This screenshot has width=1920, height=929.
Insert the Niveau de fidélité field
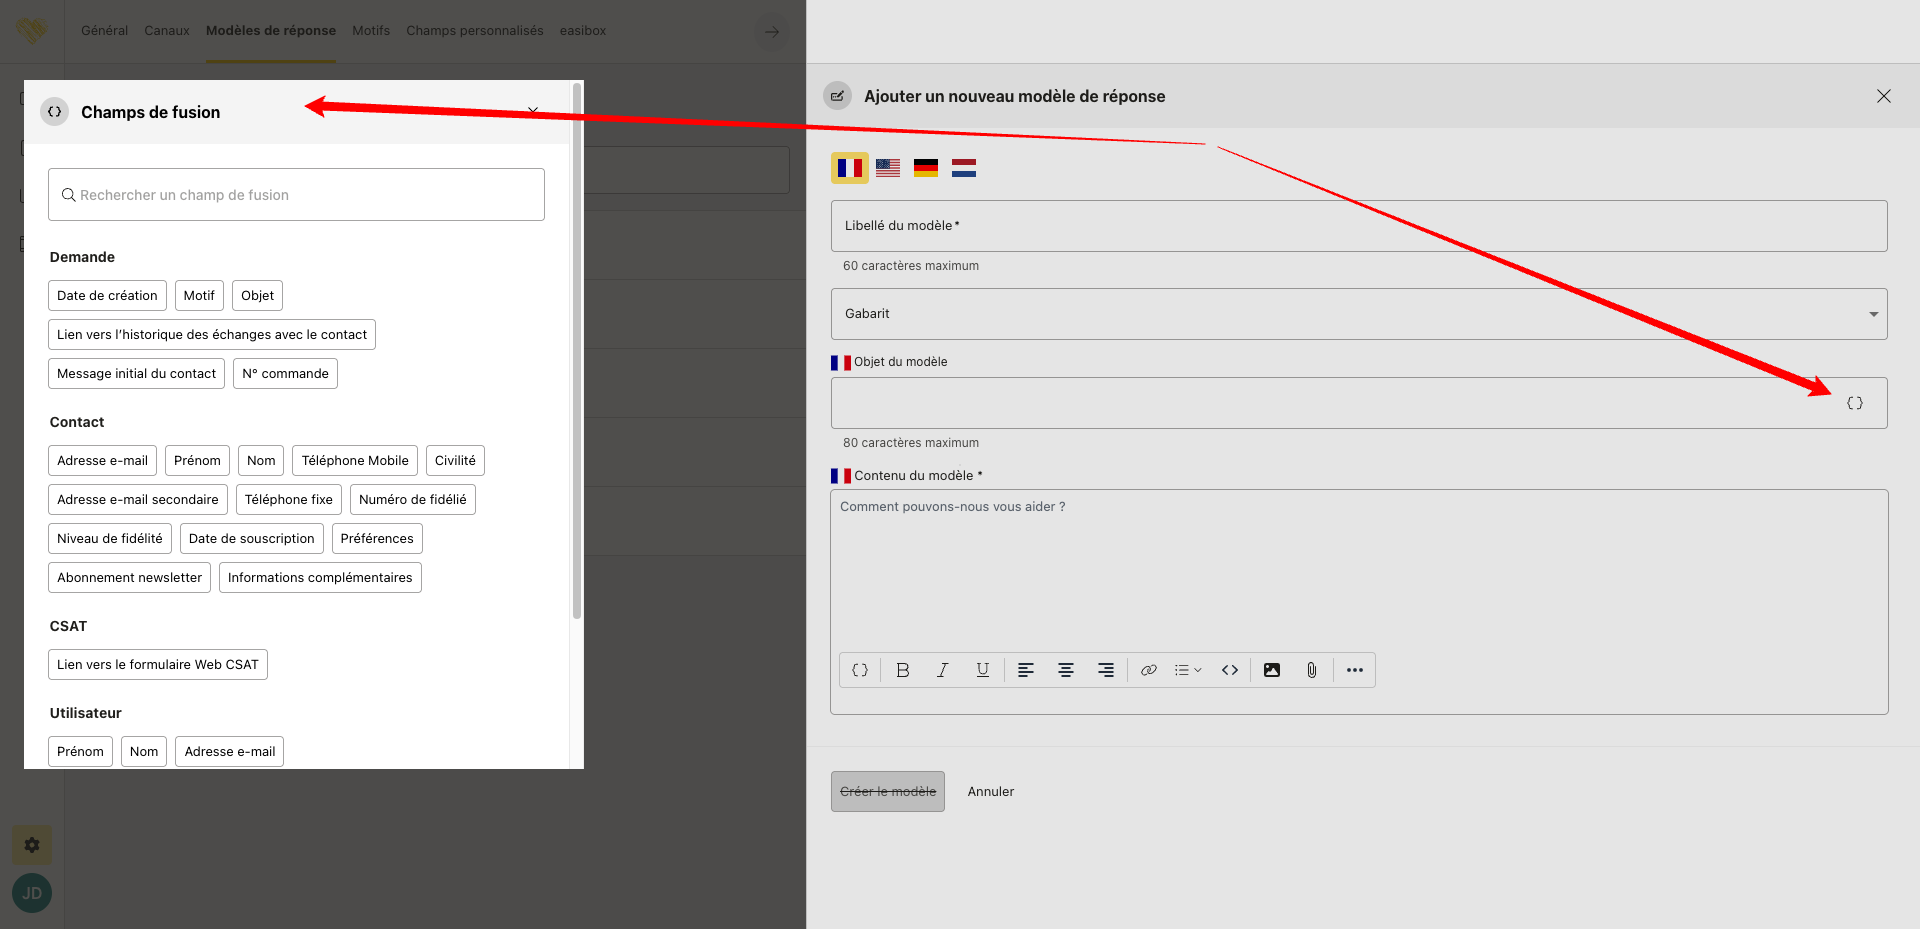click(x=110, y=538)
